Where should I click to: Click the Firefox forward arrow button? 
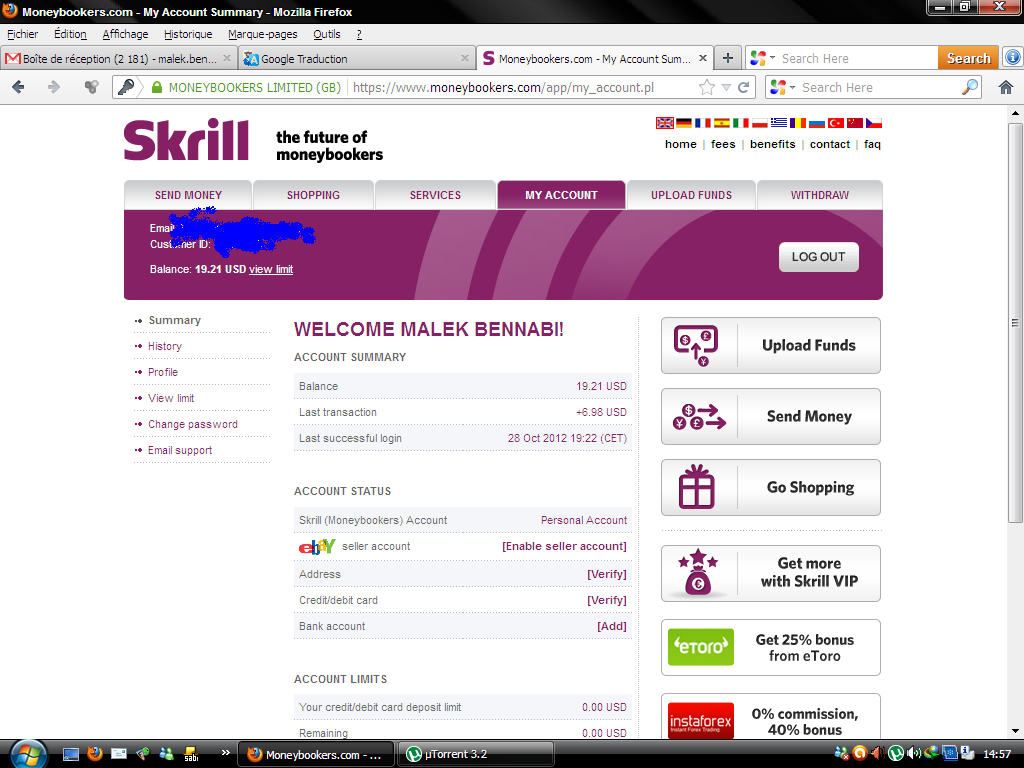[x=54, y=87]
